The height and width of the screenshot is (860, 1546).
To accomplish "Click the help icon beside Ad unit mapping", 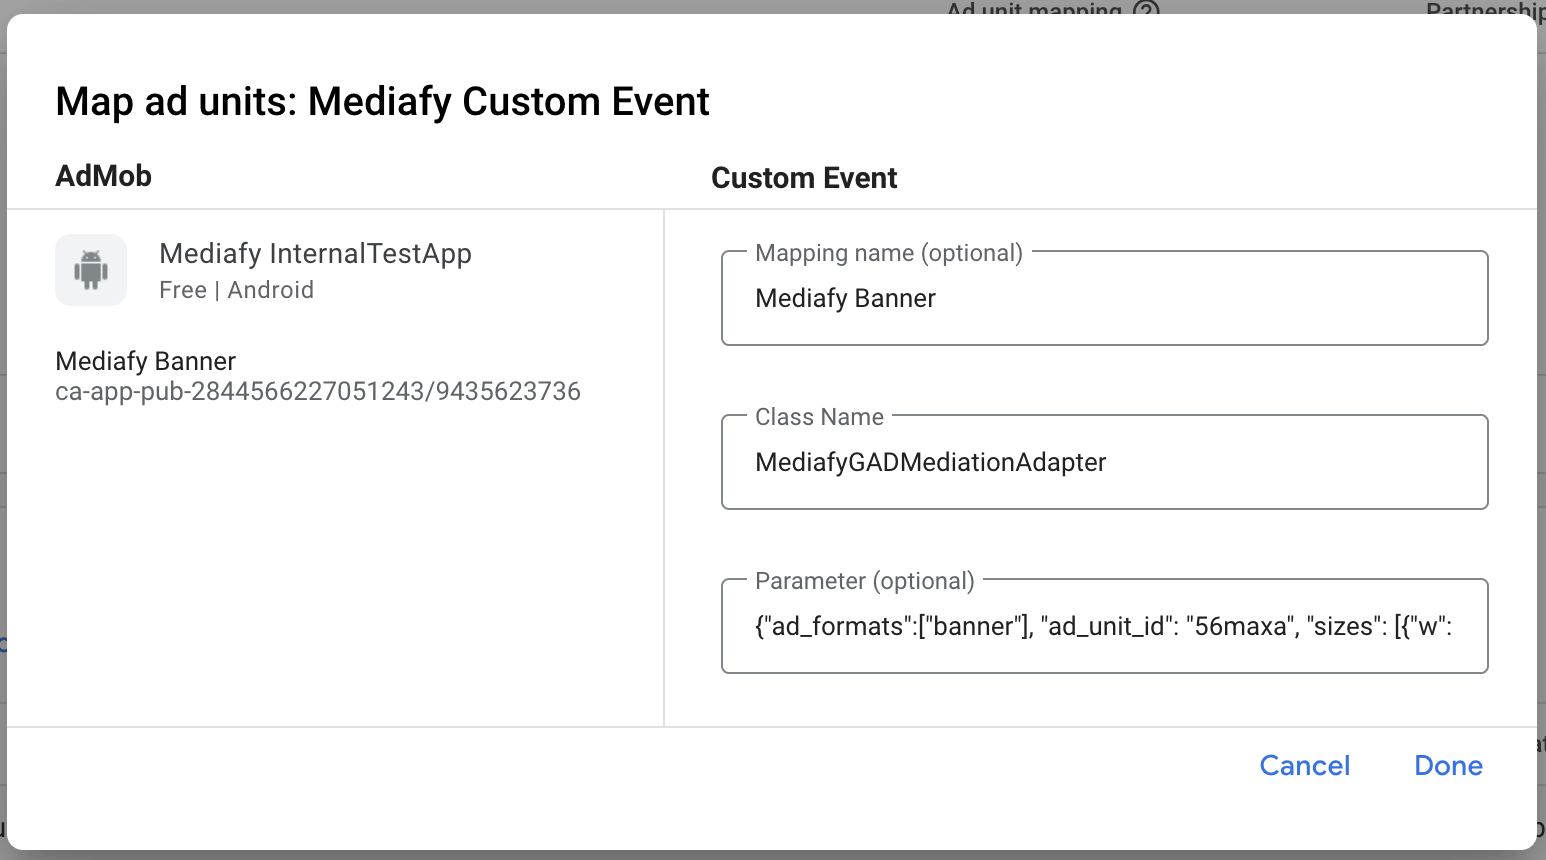I will 1146,9.
